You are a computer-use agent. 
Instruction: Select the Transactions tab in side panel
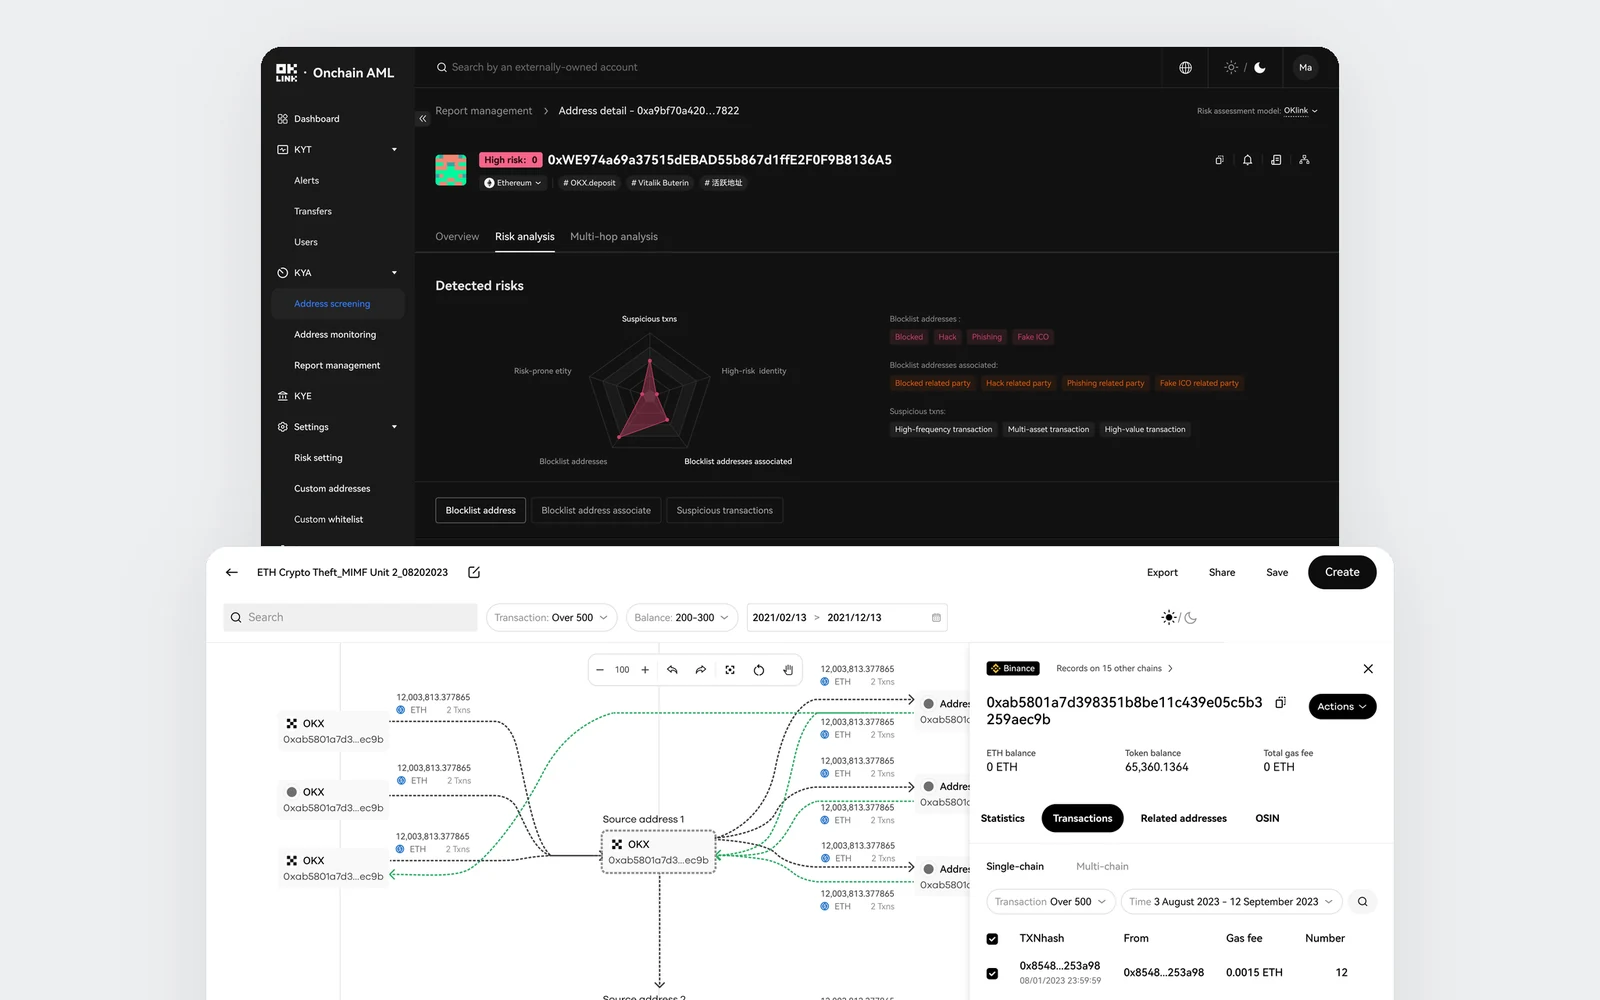click(x=1082, y=819)
